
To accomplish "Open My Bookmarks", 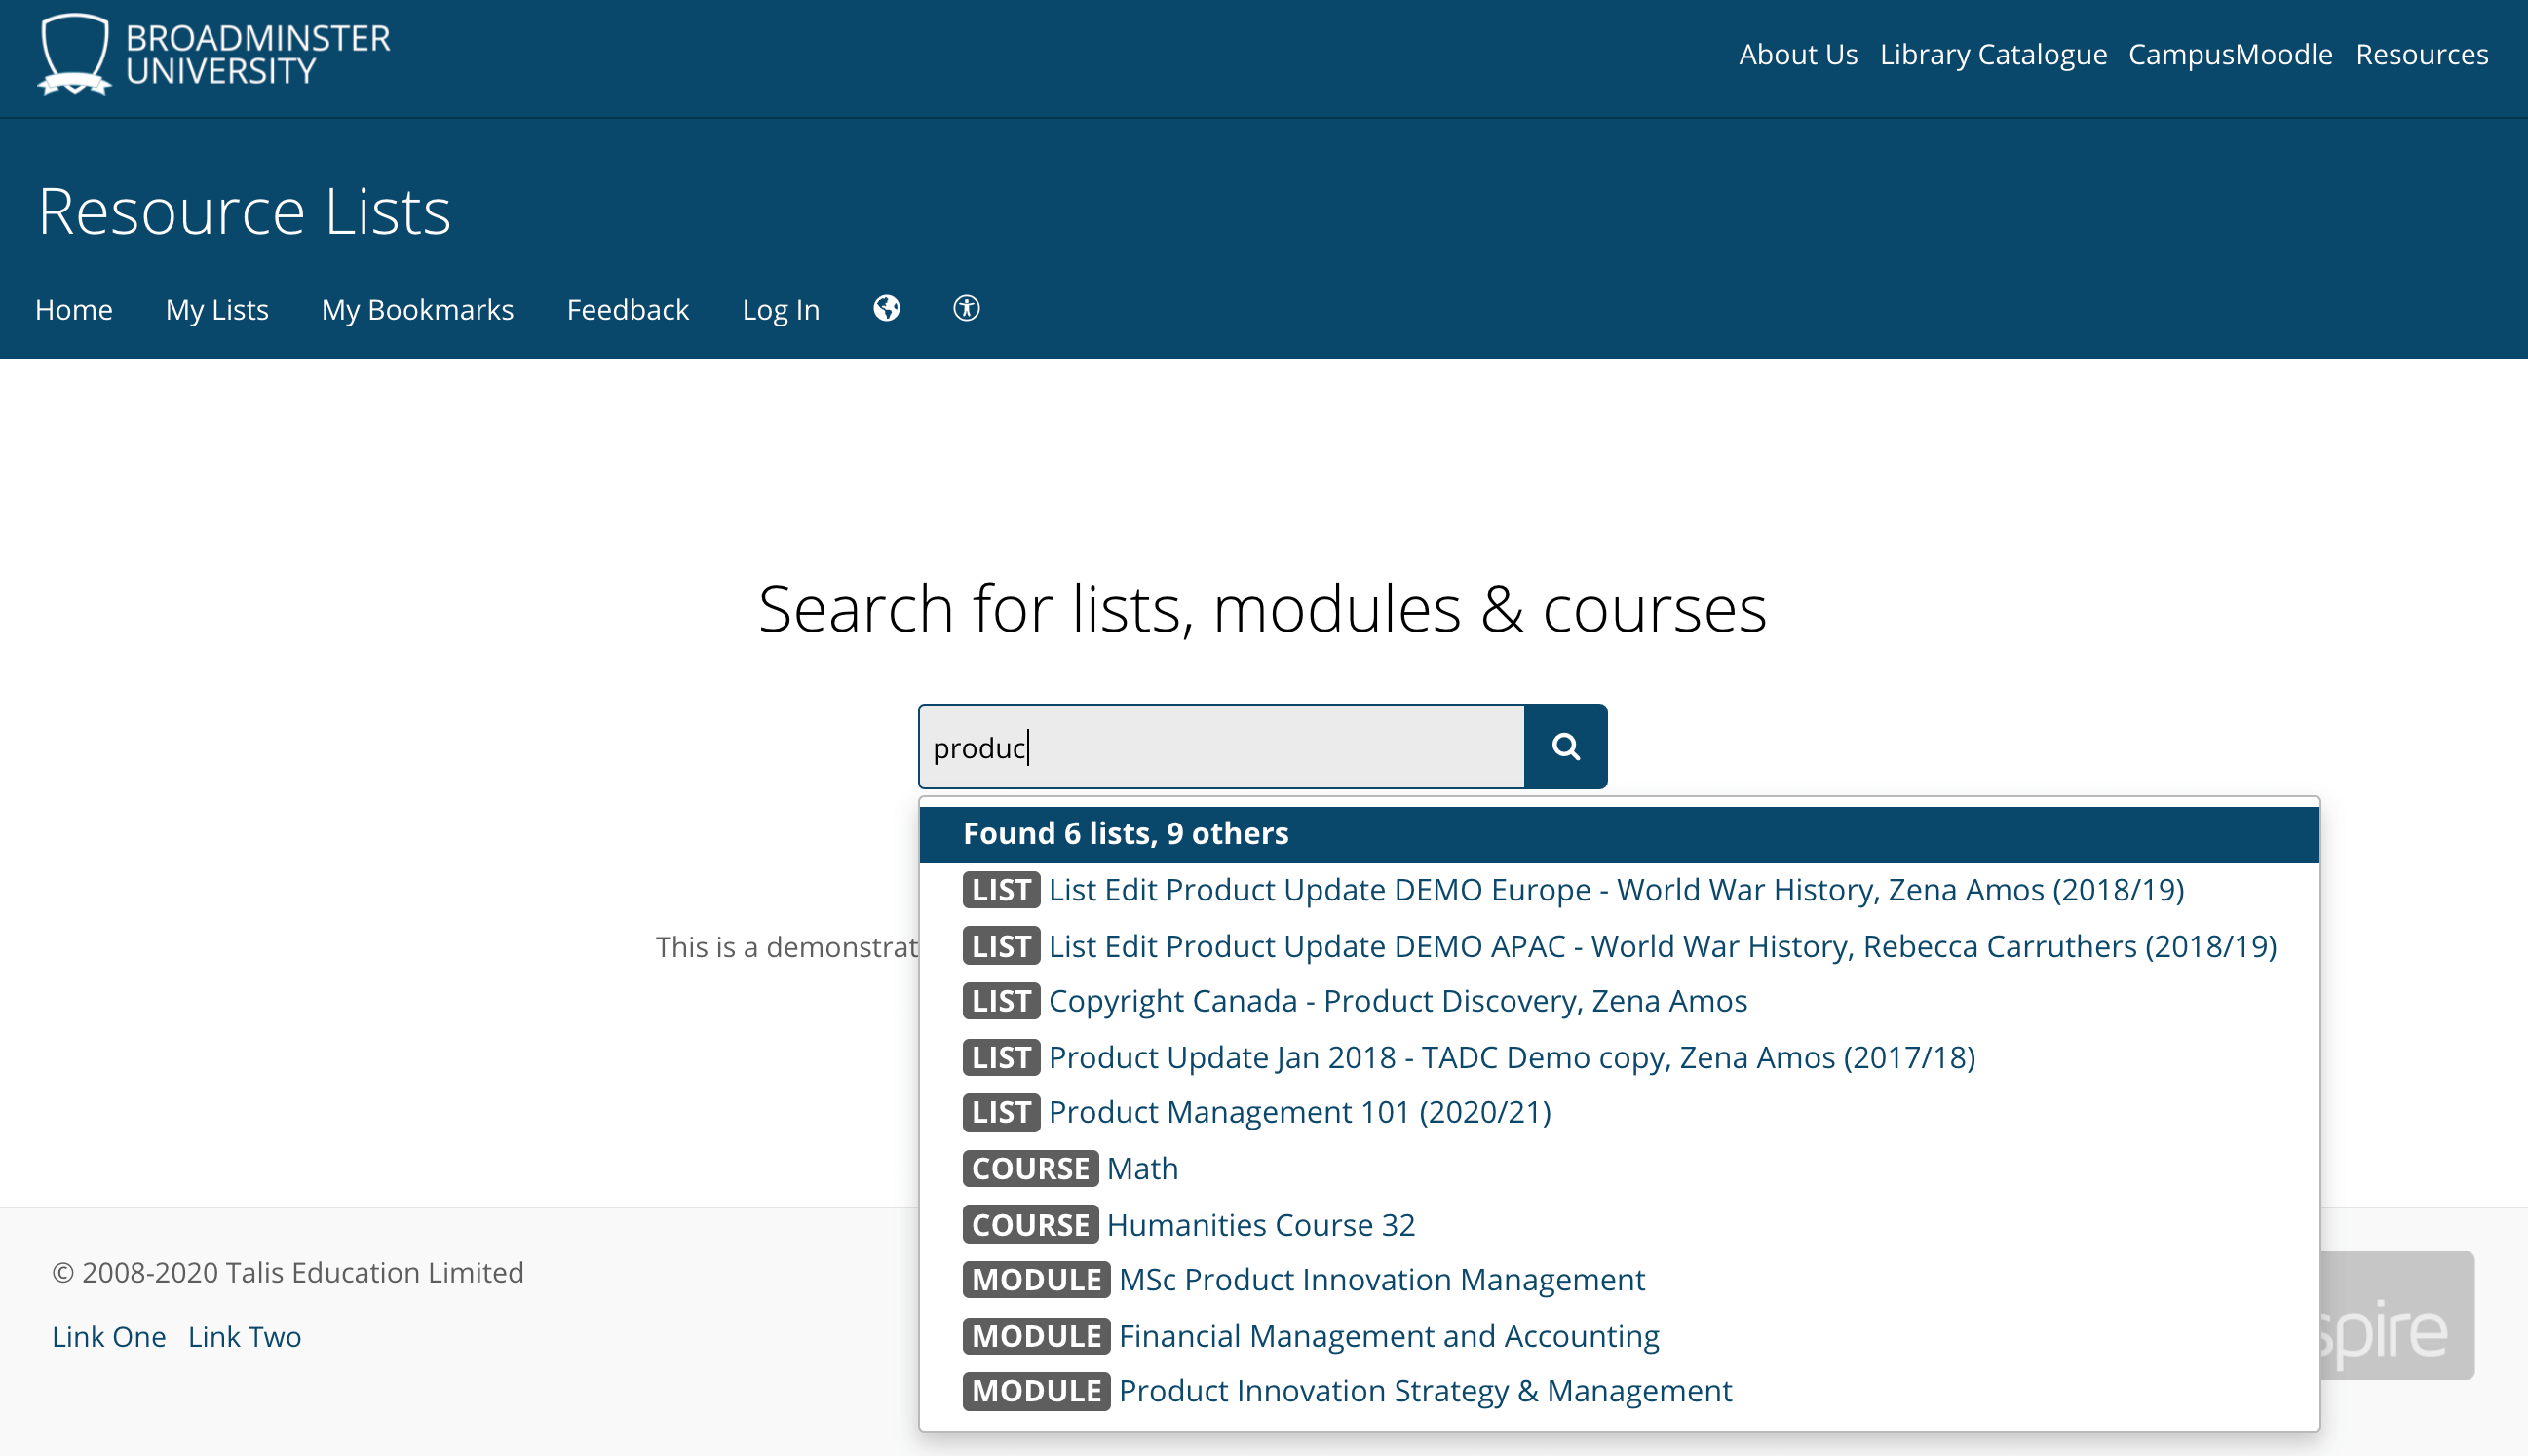I will coord(417,309).
